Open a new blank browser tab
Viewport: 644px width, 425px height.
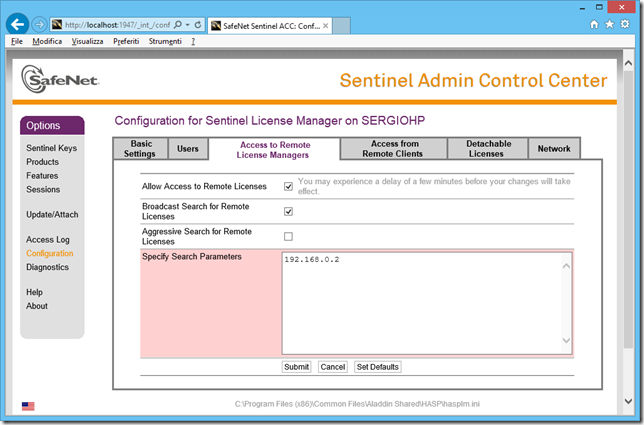coord(341,25)
